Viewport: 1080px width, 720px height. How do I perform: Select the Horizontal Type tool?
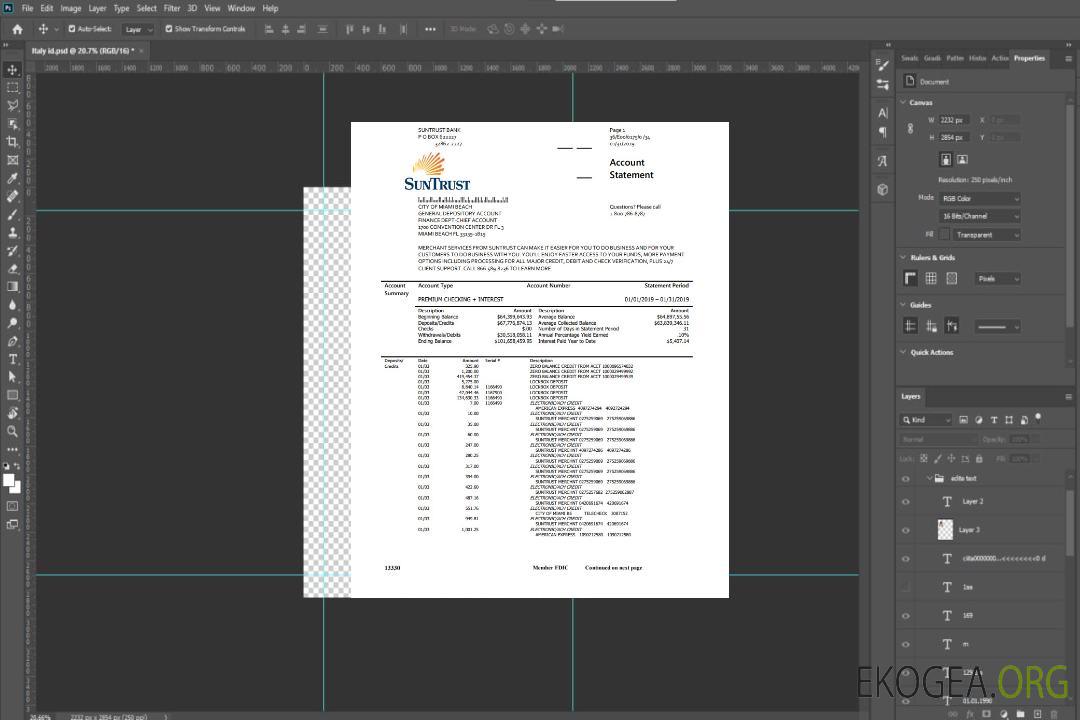(x=13, y=359)
